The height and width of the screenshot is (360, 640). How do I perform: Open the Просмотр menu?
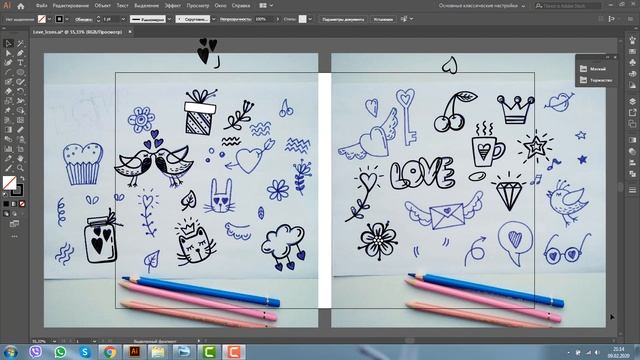pos(198,6)
